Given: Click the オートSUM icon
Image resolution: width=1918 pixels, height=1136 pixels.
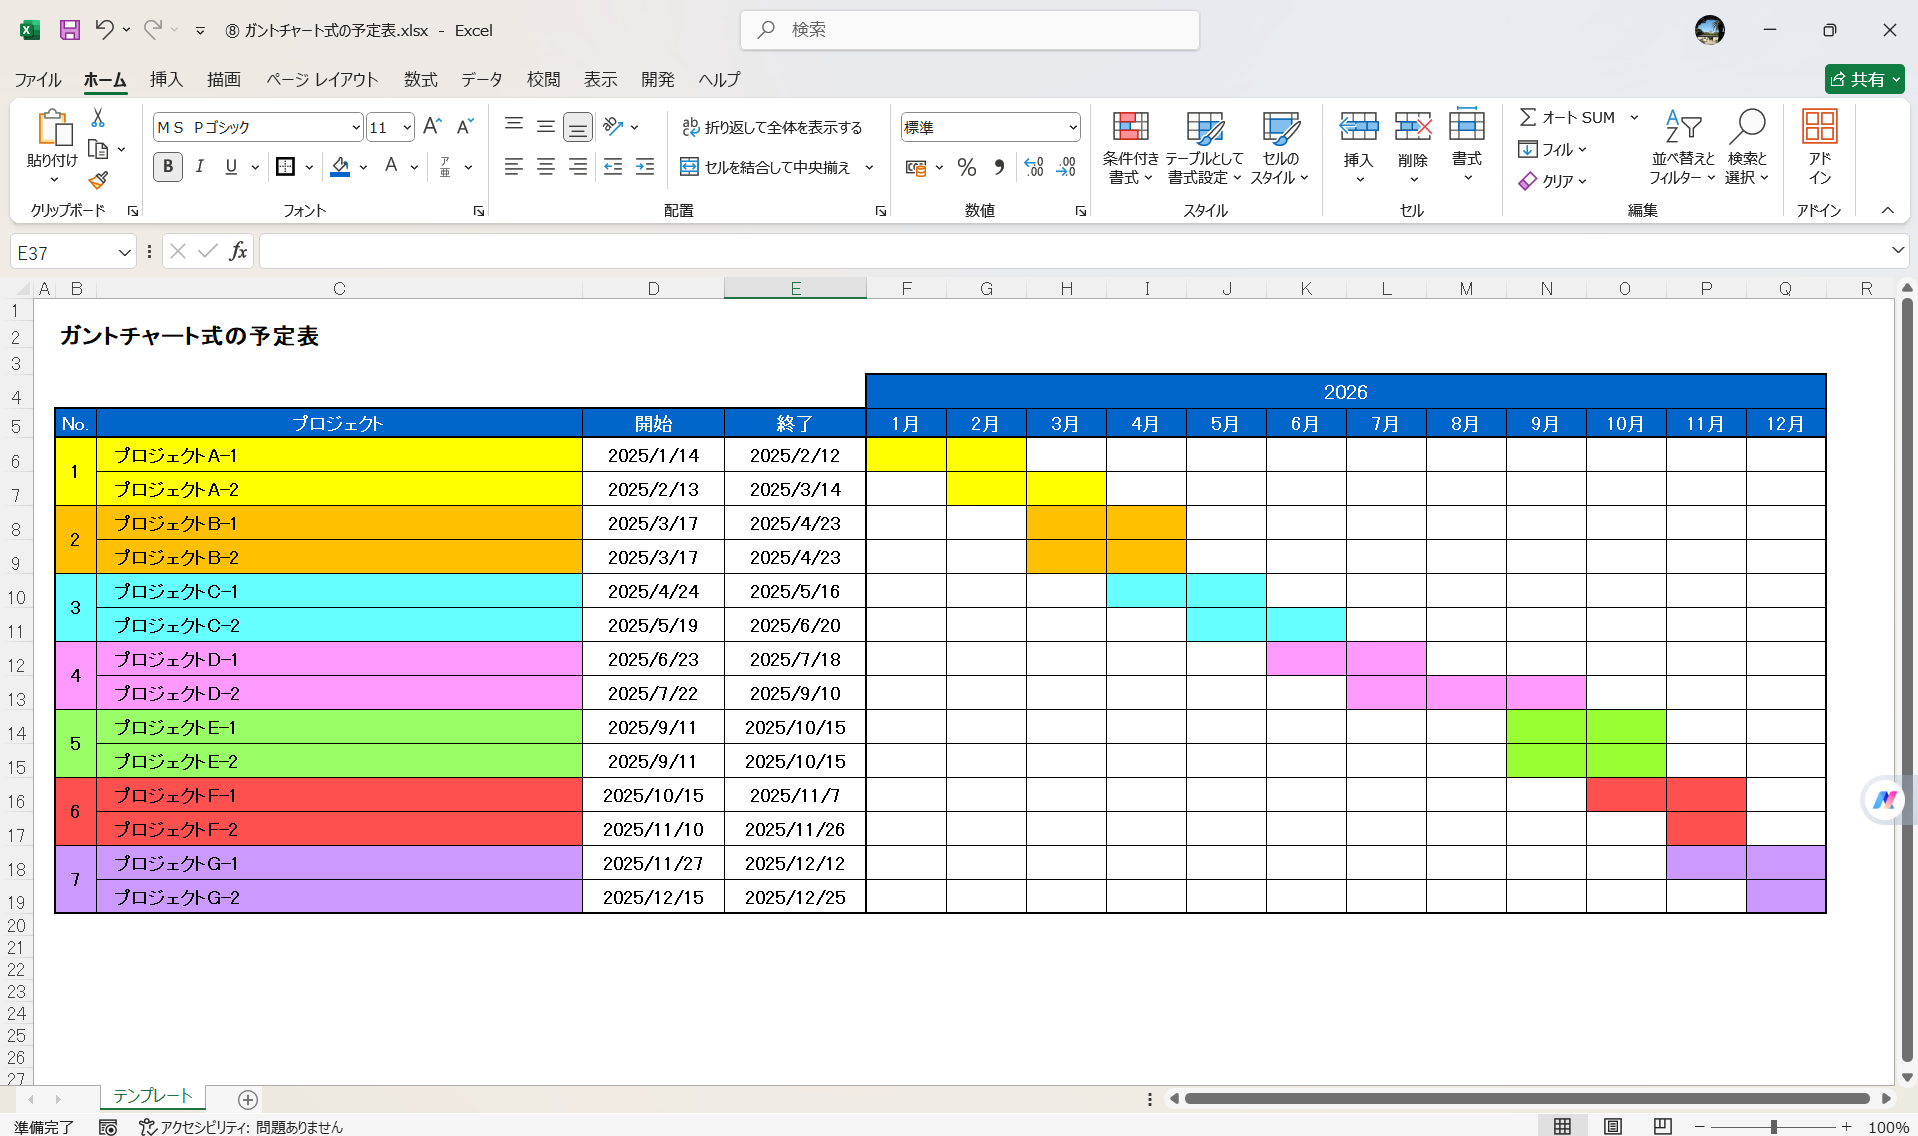Looking at the screenshot, I should (1528, 116).
